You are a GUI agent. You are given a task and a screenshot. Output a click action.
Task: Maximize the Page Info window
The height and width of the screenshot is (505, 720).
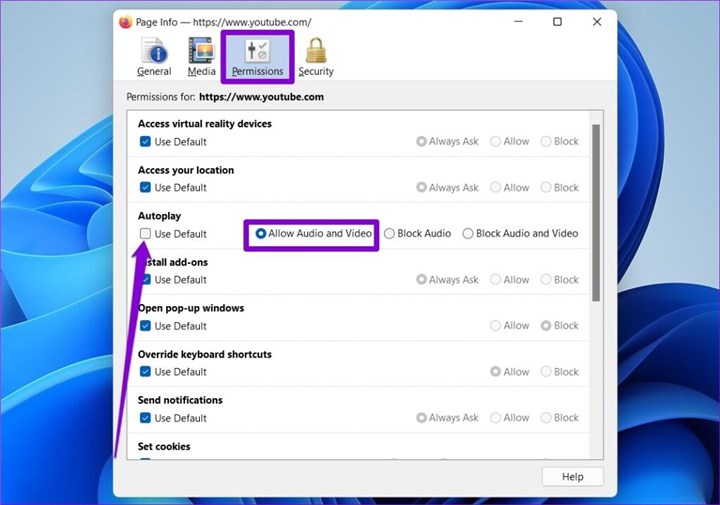[x=557, y=22]
